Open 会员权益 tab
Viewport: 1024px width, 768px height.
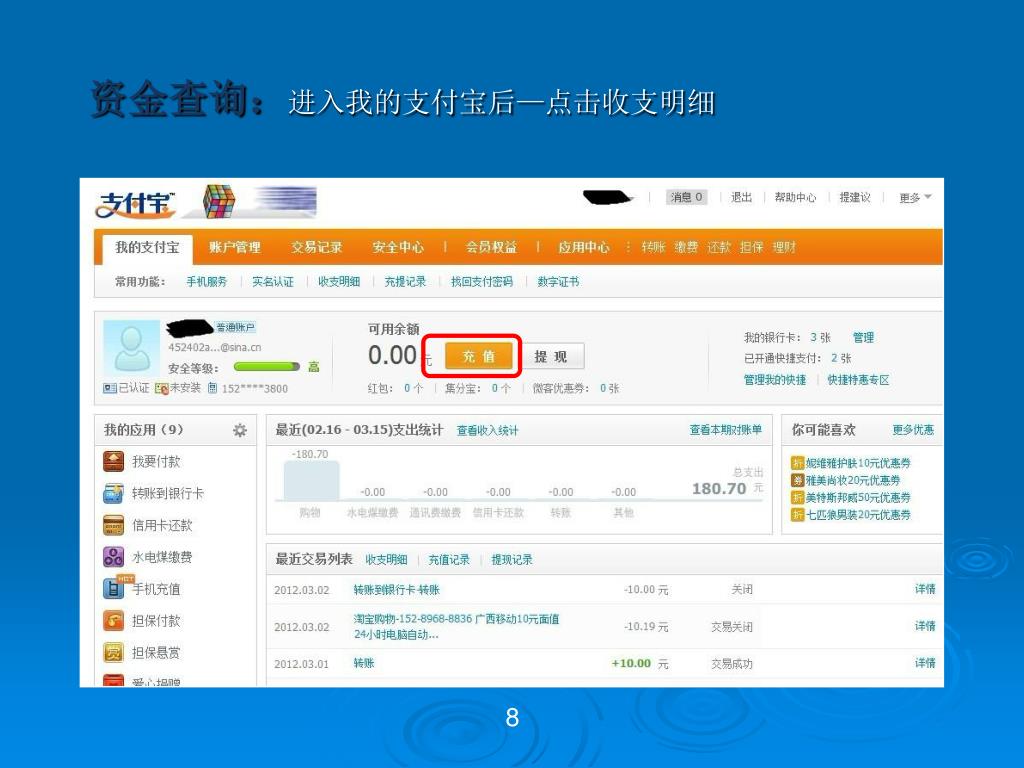491,248
